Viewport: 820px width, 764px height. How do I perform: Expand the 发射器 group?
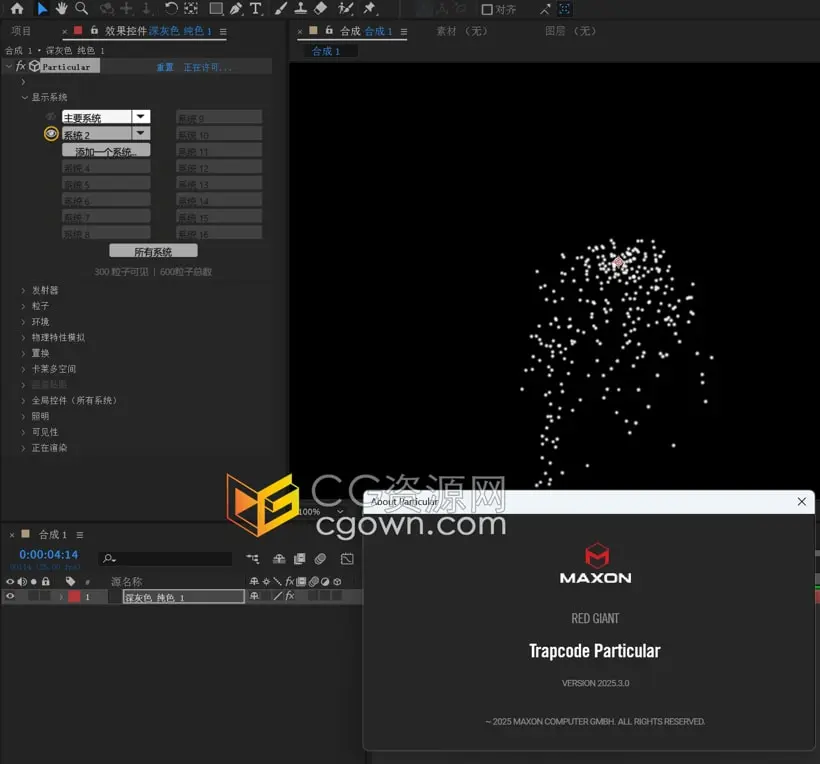[23, 290]
